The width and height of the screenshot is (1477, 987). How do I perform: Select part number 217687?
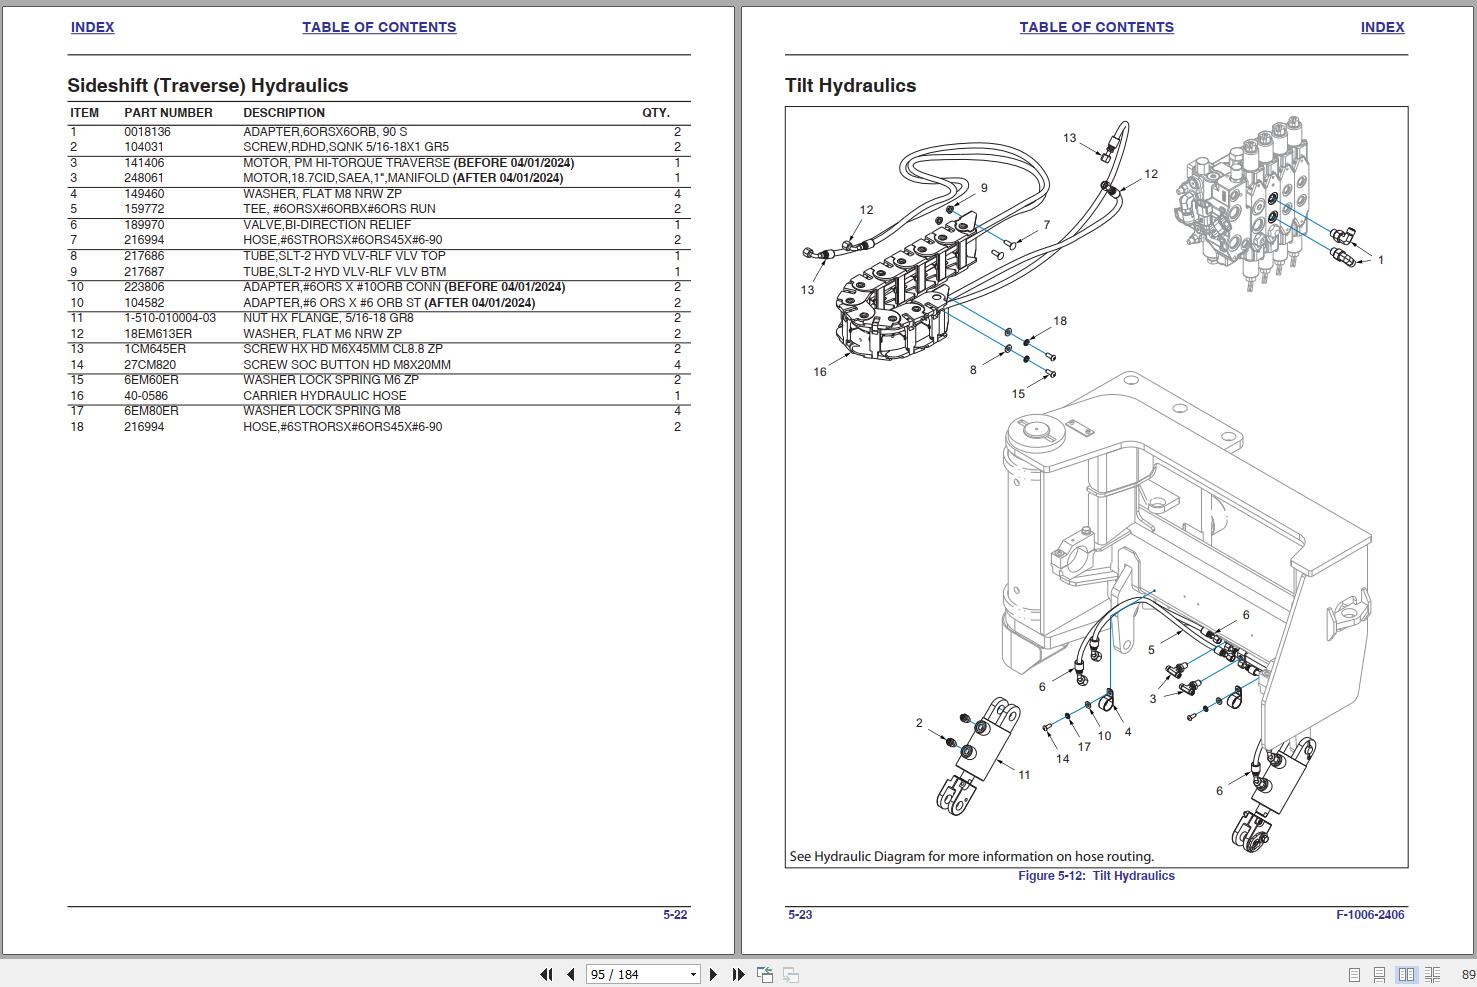coord(144,272)
